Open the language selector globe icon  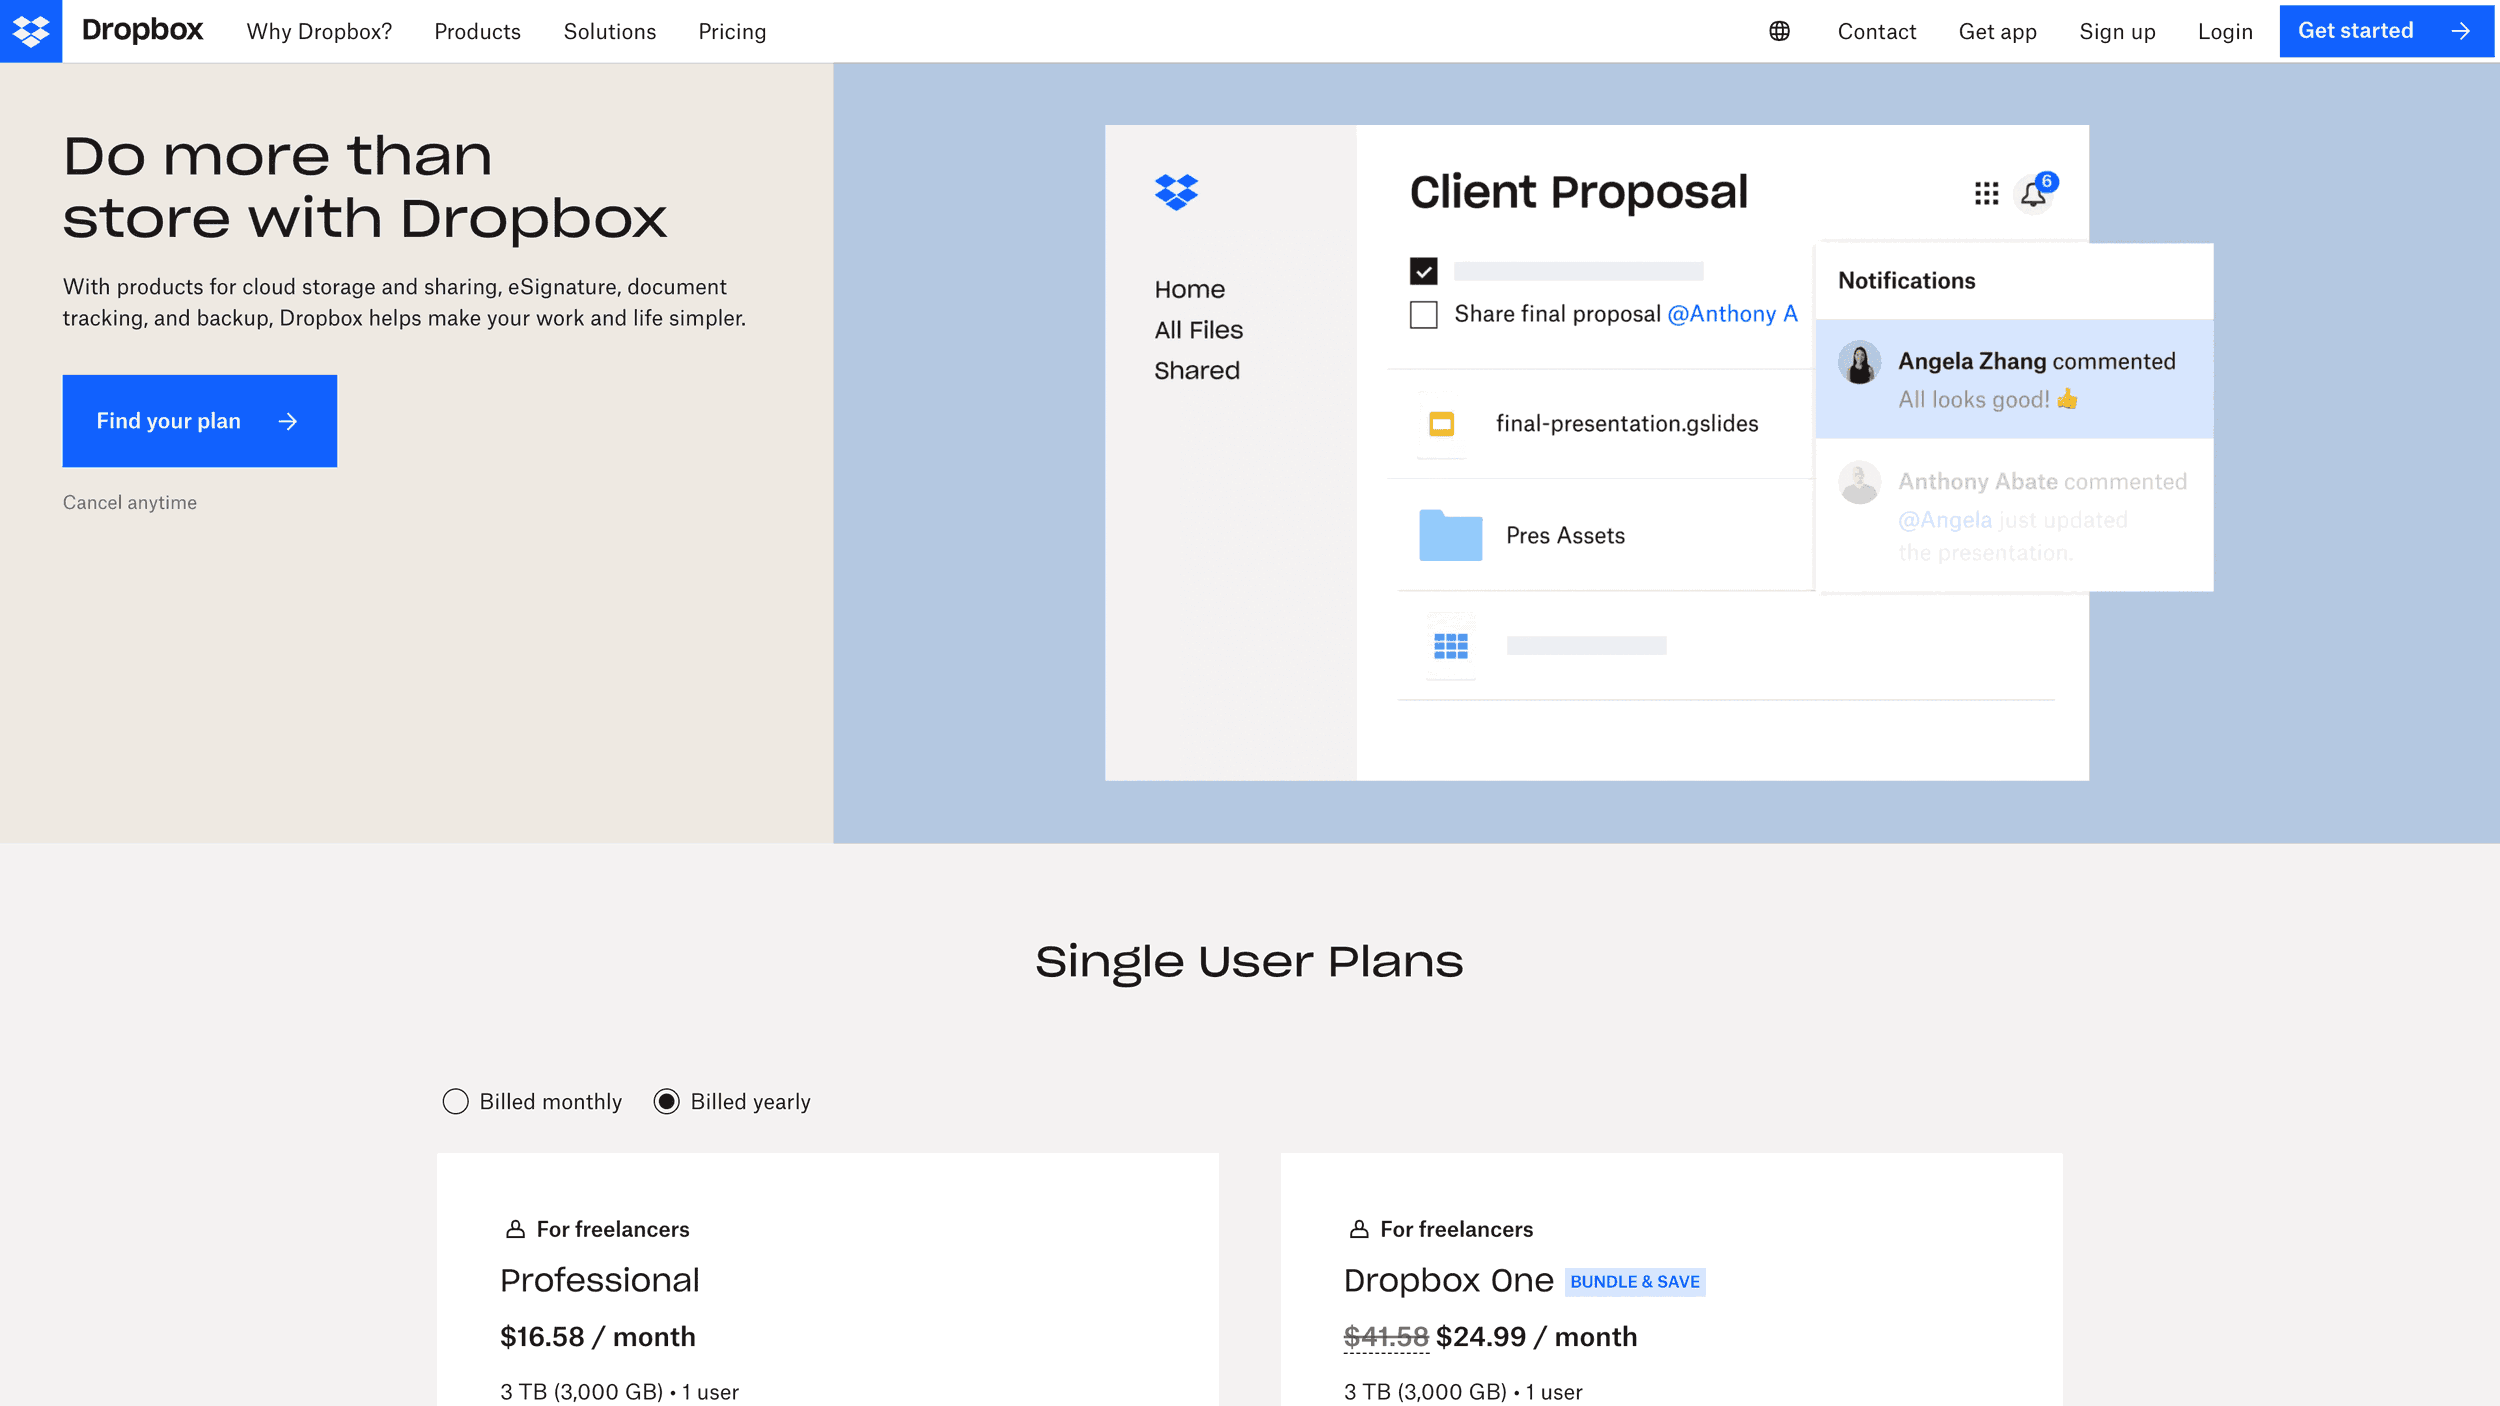[1778, 30]
